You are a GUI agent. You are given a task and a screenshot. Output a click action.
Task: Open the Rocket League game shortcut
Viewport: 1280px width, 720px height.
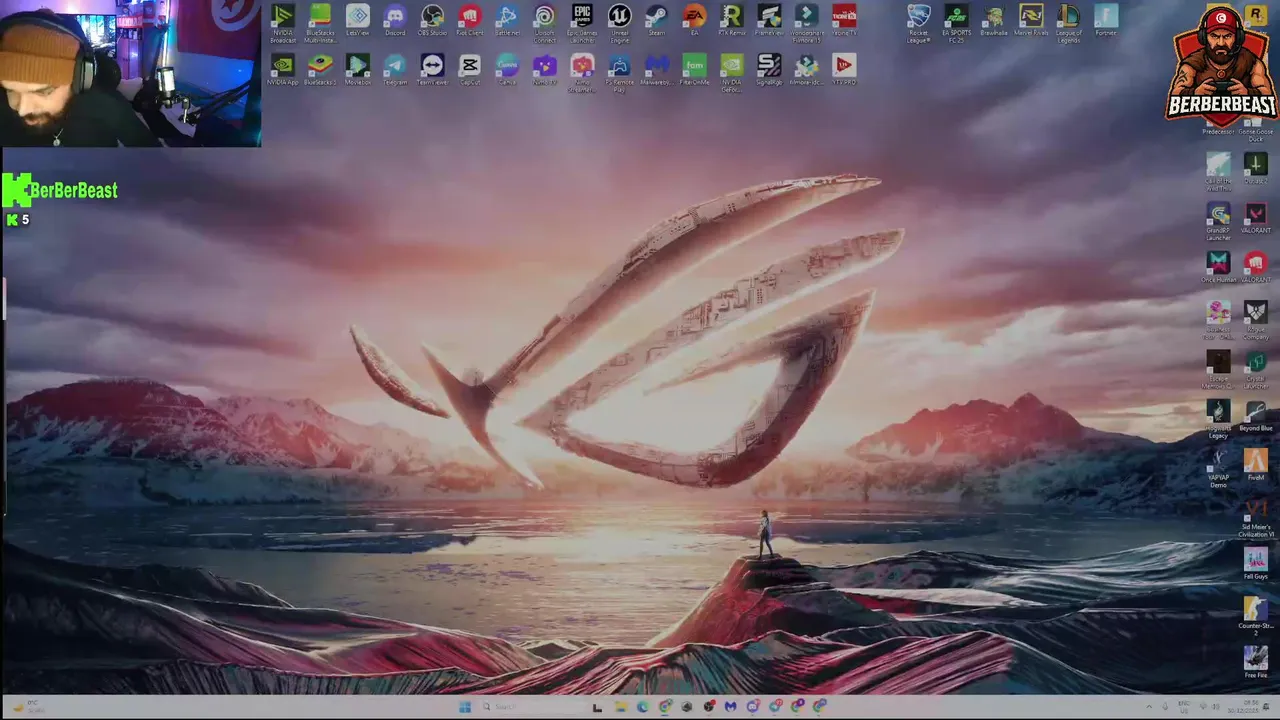(x=918, y=23)
